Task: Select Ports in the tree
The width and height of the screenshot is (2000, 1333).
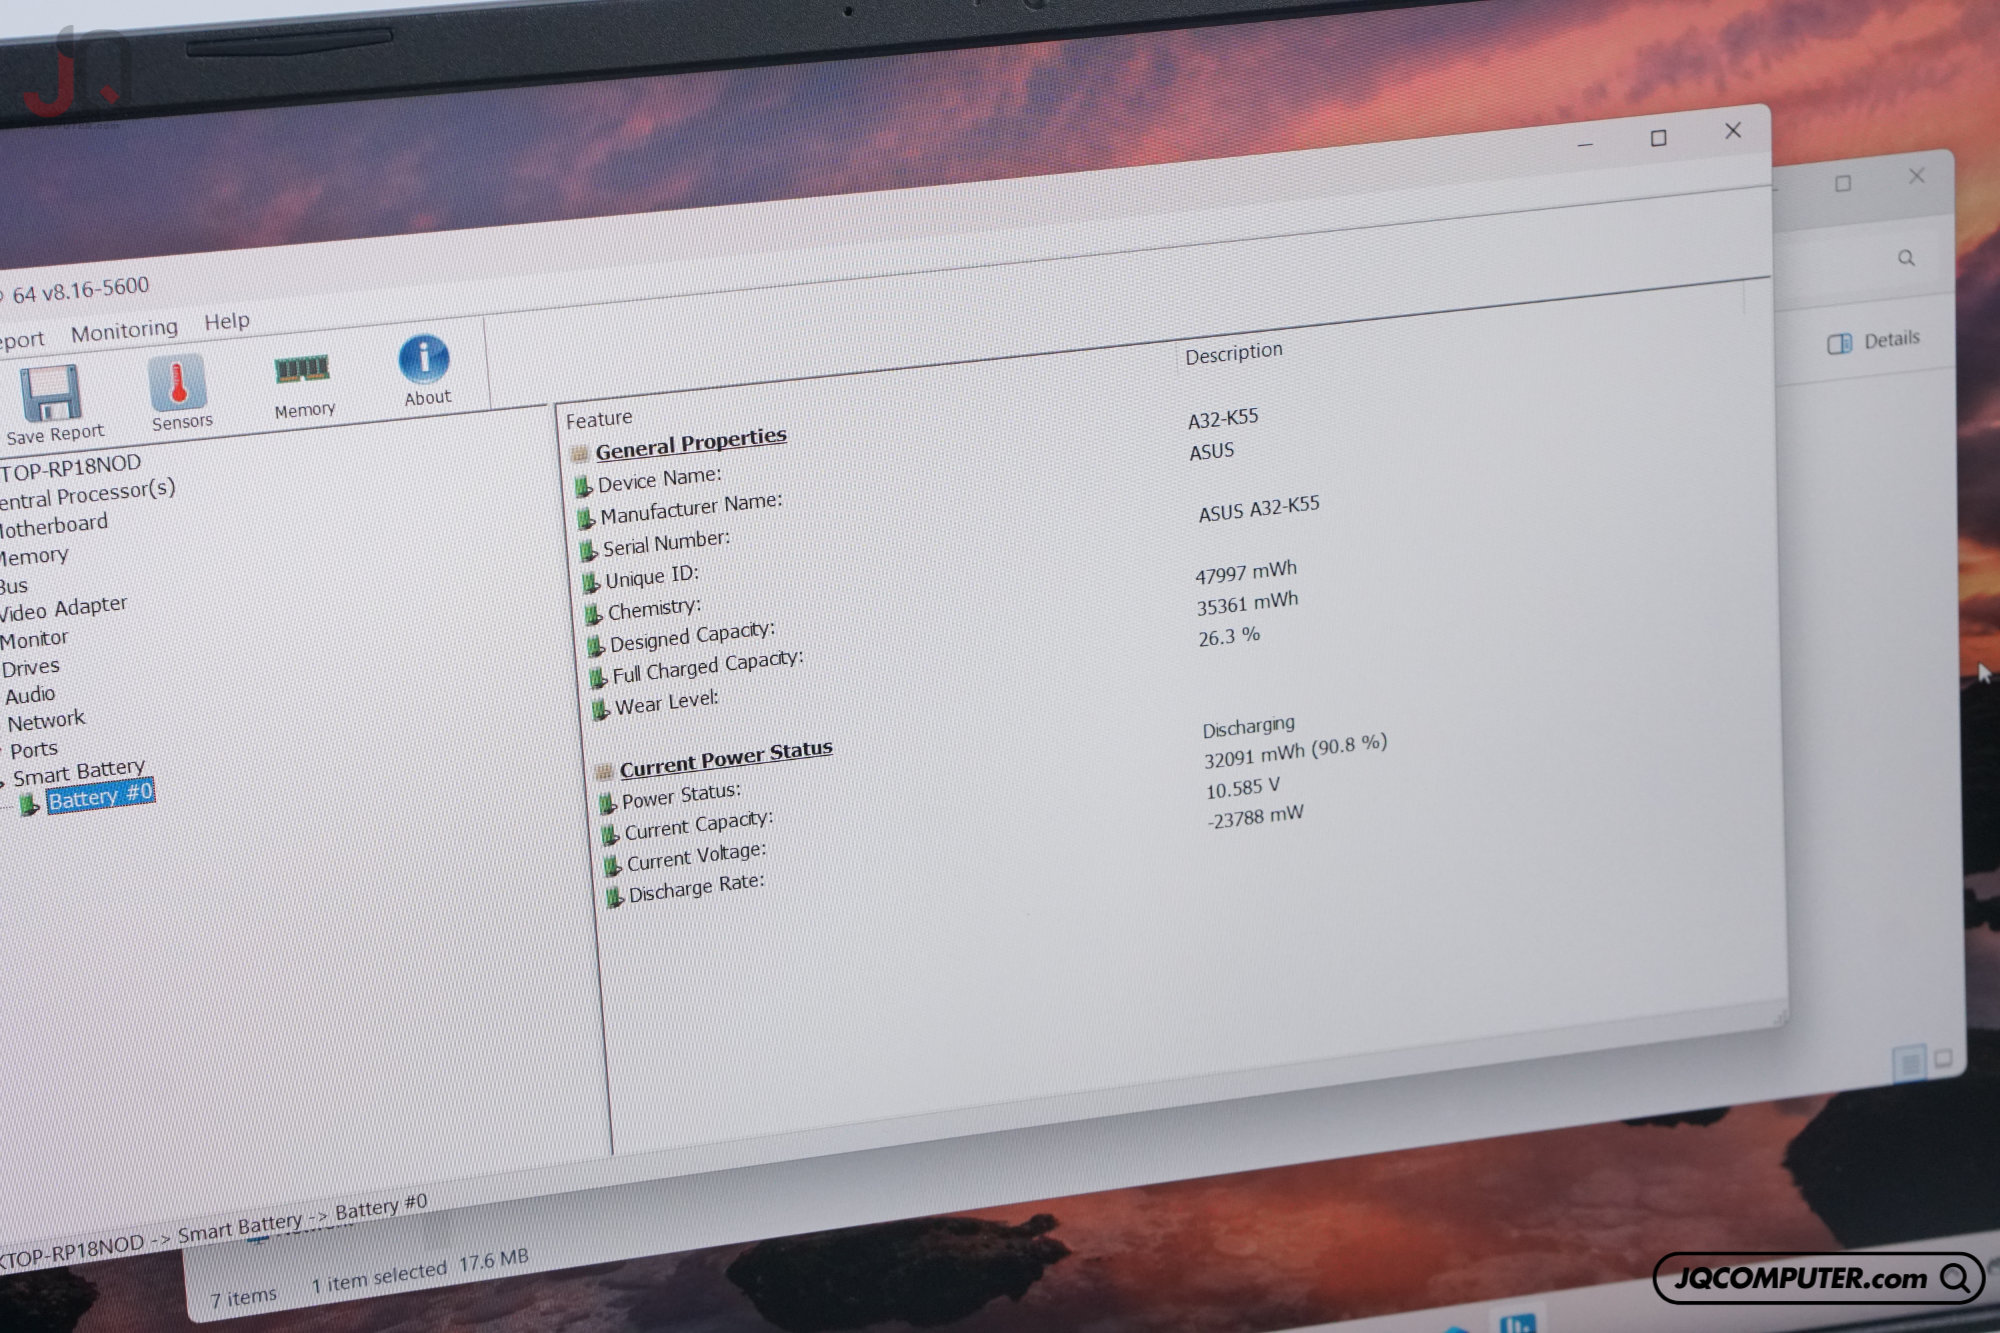Action: pos(34,749)
